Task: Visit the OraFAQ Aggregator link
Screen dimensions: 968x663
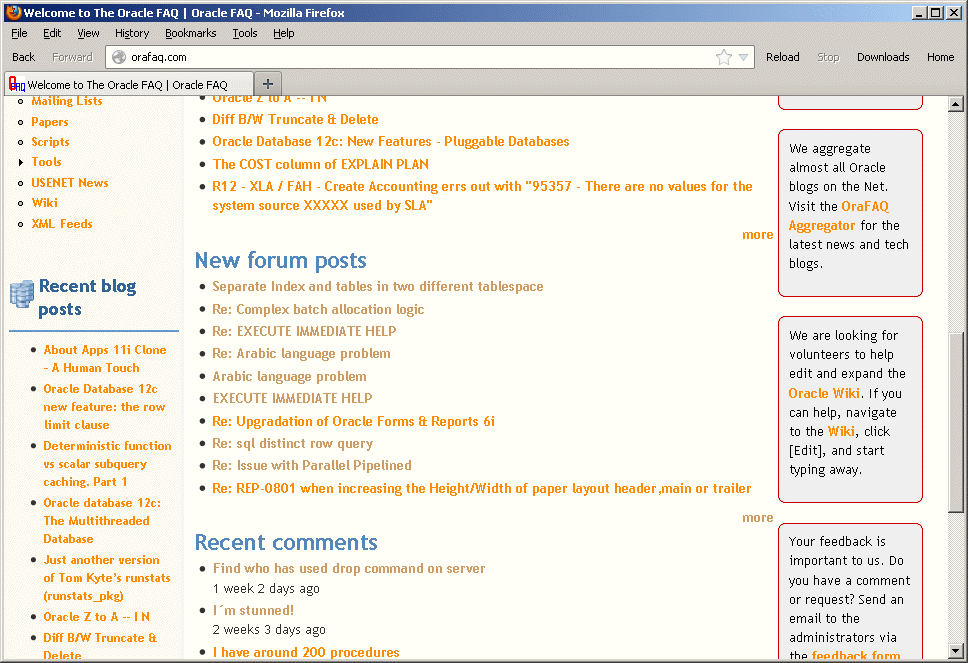Action: [x=838, y=216]
